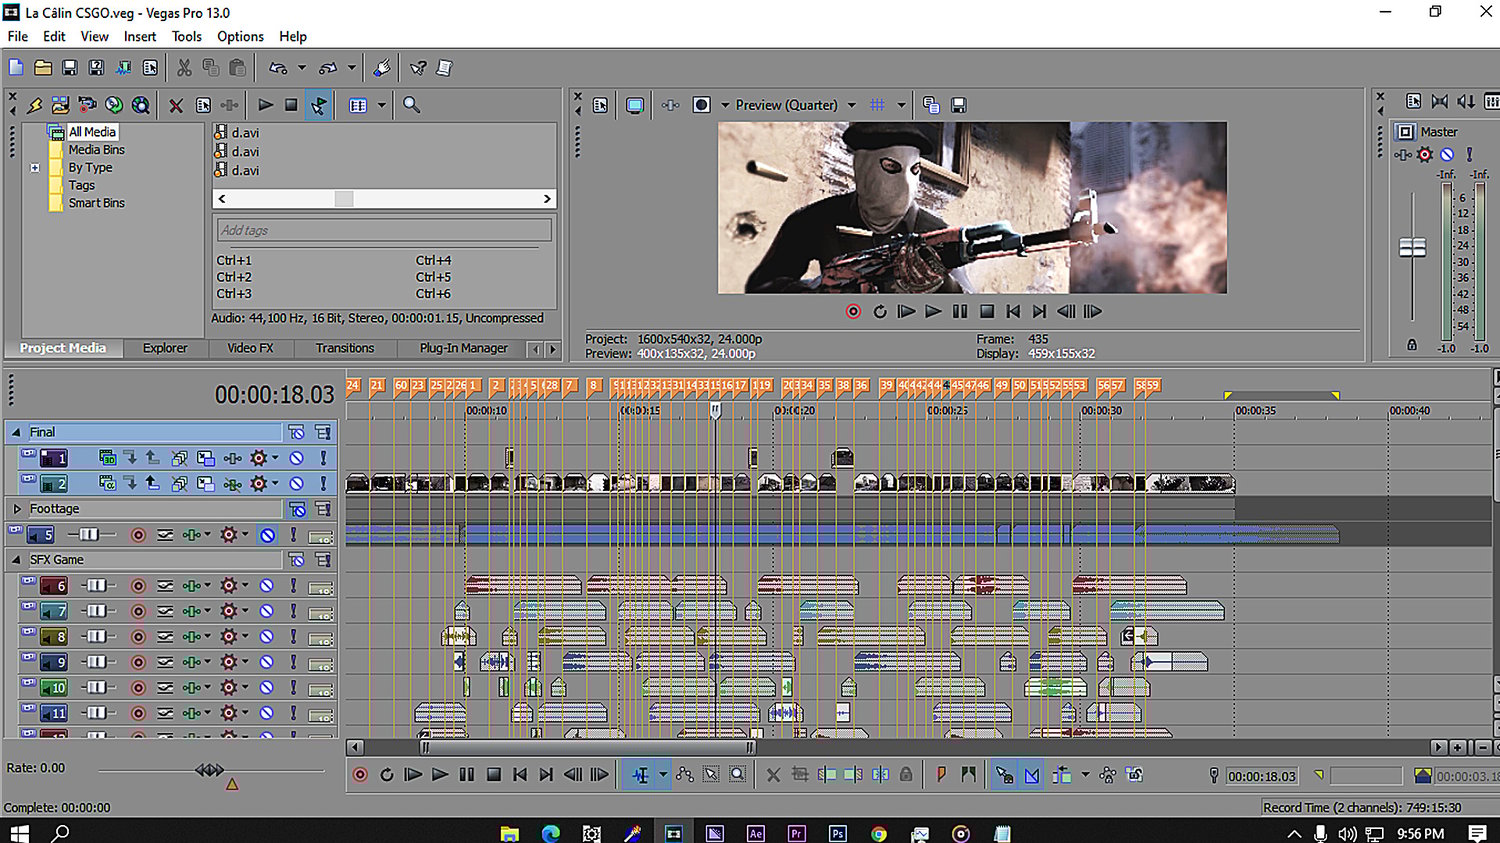This screenshot has width=1500, height=843.
Task: Save preview snapshot with the floppy disk icon
Action: coord(958,105)
